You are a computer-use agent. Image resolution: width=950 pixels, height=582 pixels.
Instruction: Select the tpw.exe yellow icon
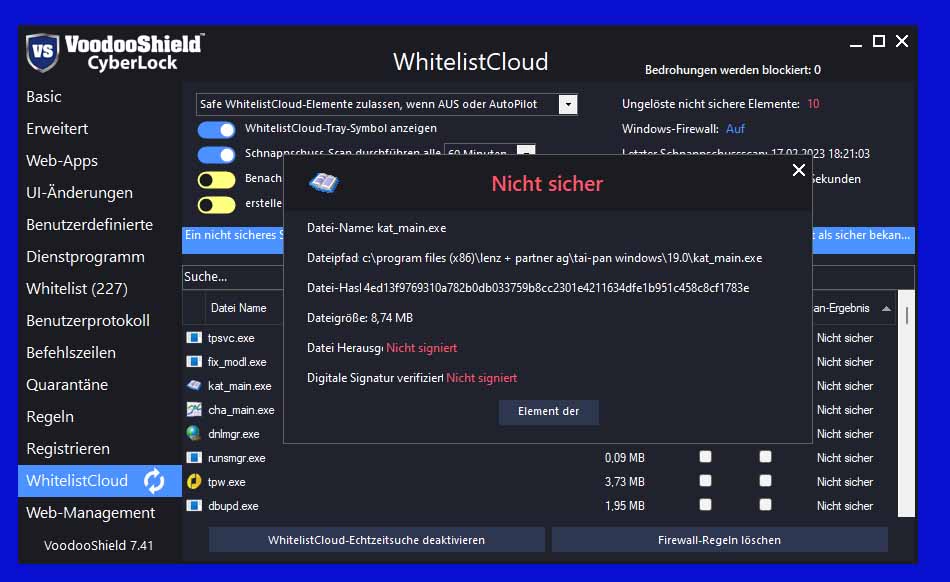194,481
